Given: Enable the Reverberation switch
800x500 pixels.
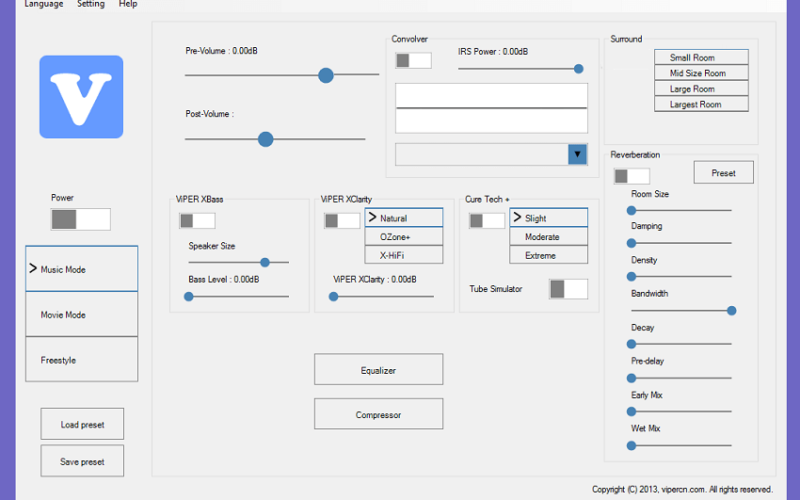Looking at the screenshot, I should coord(632,177).
